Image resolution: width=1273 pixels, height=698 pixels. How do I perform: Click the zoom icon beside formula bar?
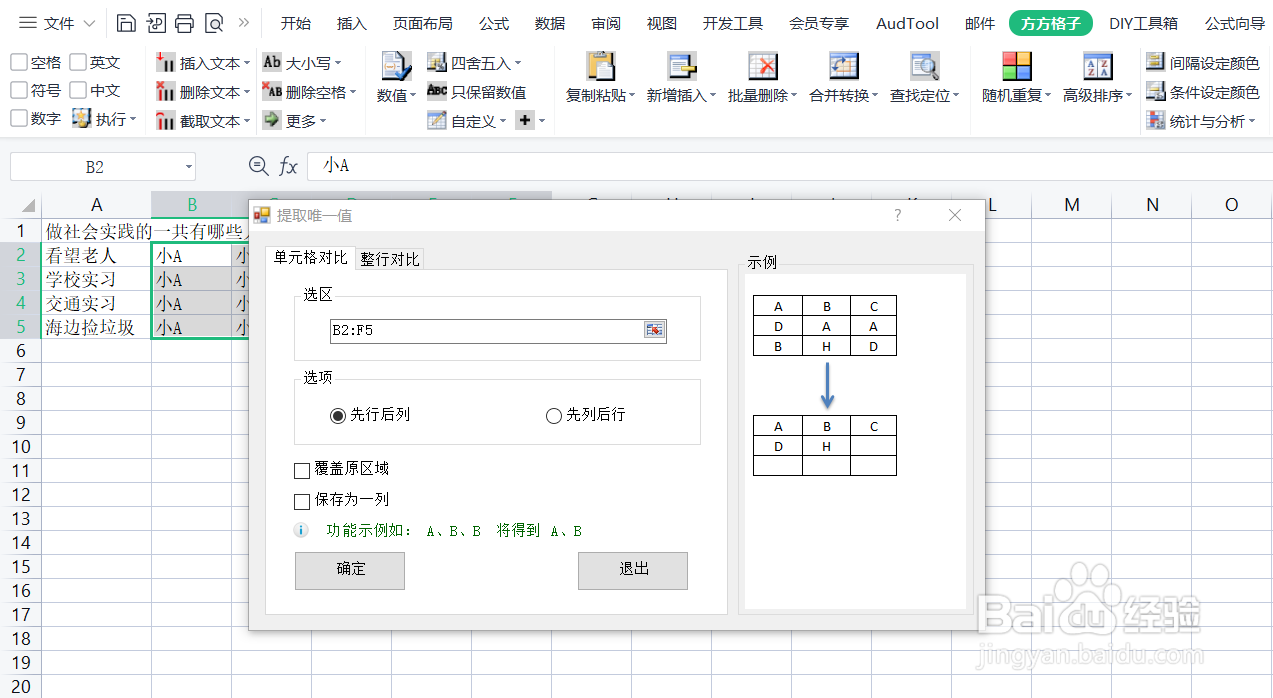pos(258,166)
